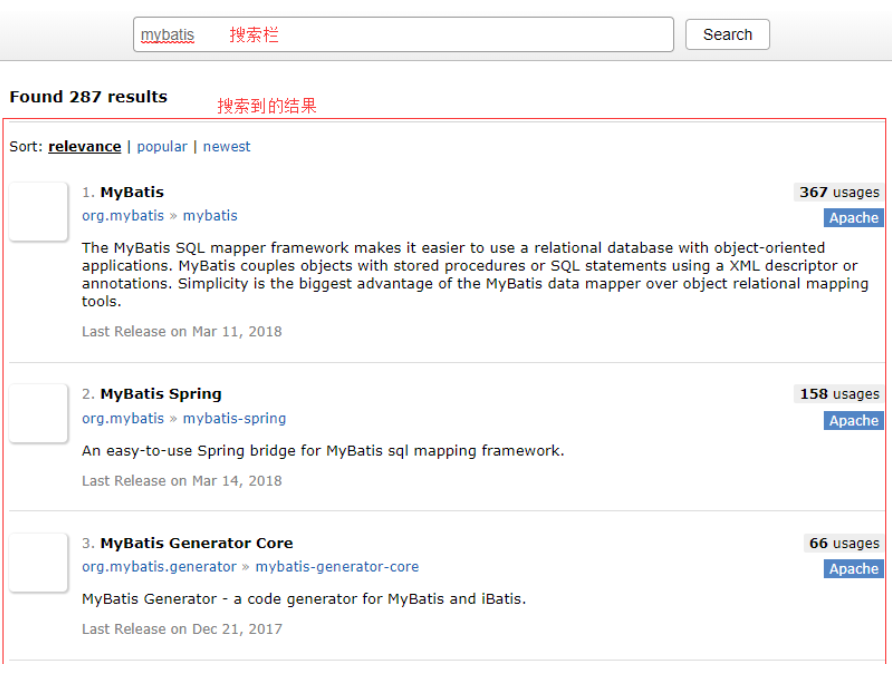
Task: View the 66 usages of MyBatis Generator Core
Action: 844,543
